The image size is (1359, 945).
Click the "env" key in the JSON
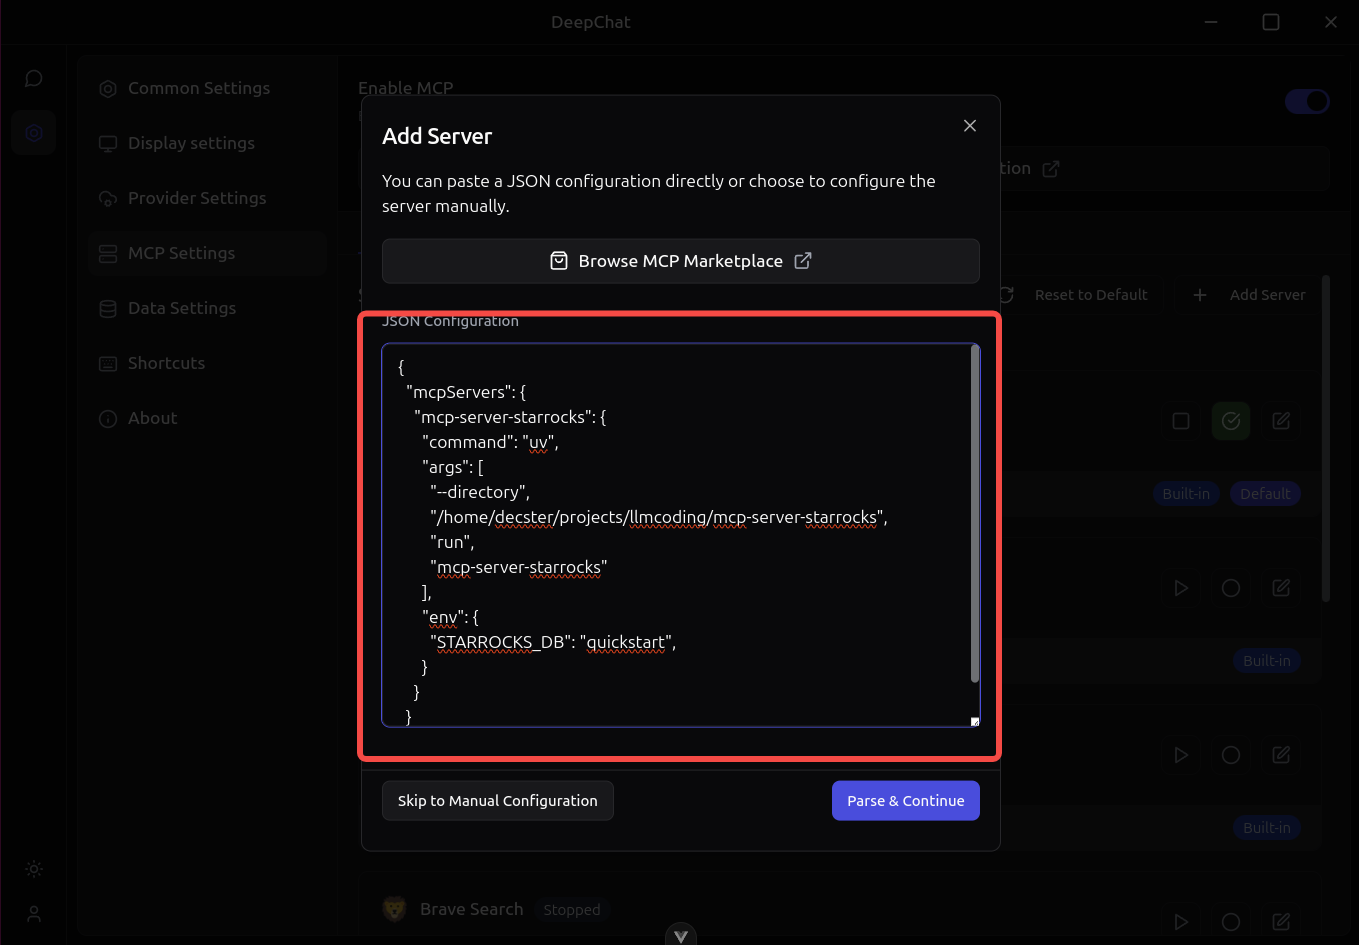(x=441, y=617)
